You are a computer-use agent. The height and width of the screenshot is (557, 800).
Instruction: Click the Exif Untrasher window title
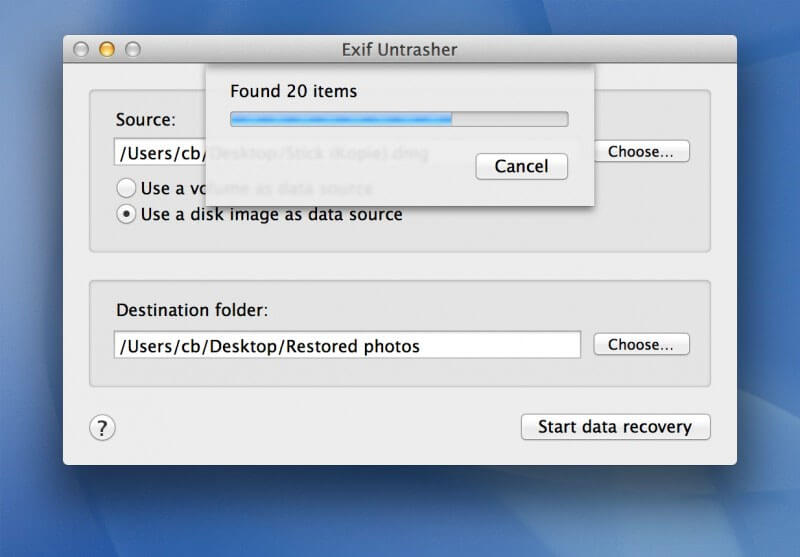click(399, 49)
